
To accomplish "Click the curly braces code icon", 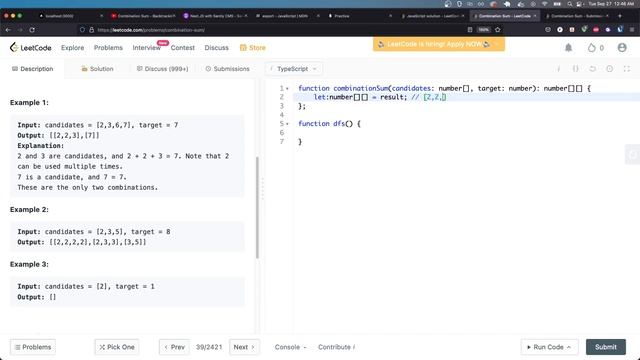I will pyautogui.click(x=576, y=69).
